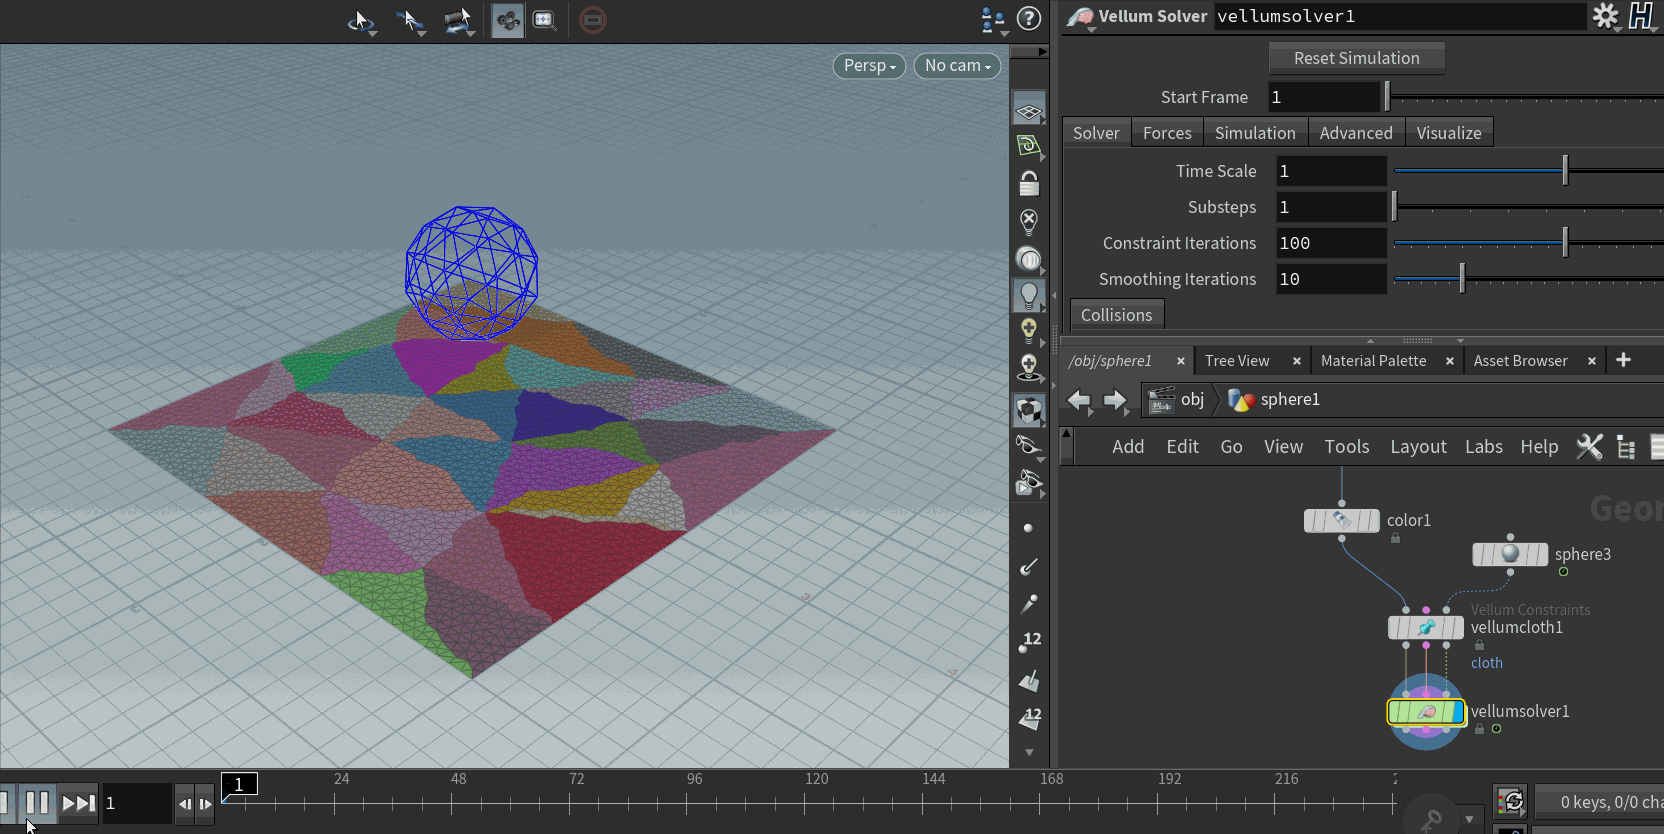The width and height of the screenshot is (1664, 834).
Task: Toggle Display Points dot icon
Action: 1028,528
